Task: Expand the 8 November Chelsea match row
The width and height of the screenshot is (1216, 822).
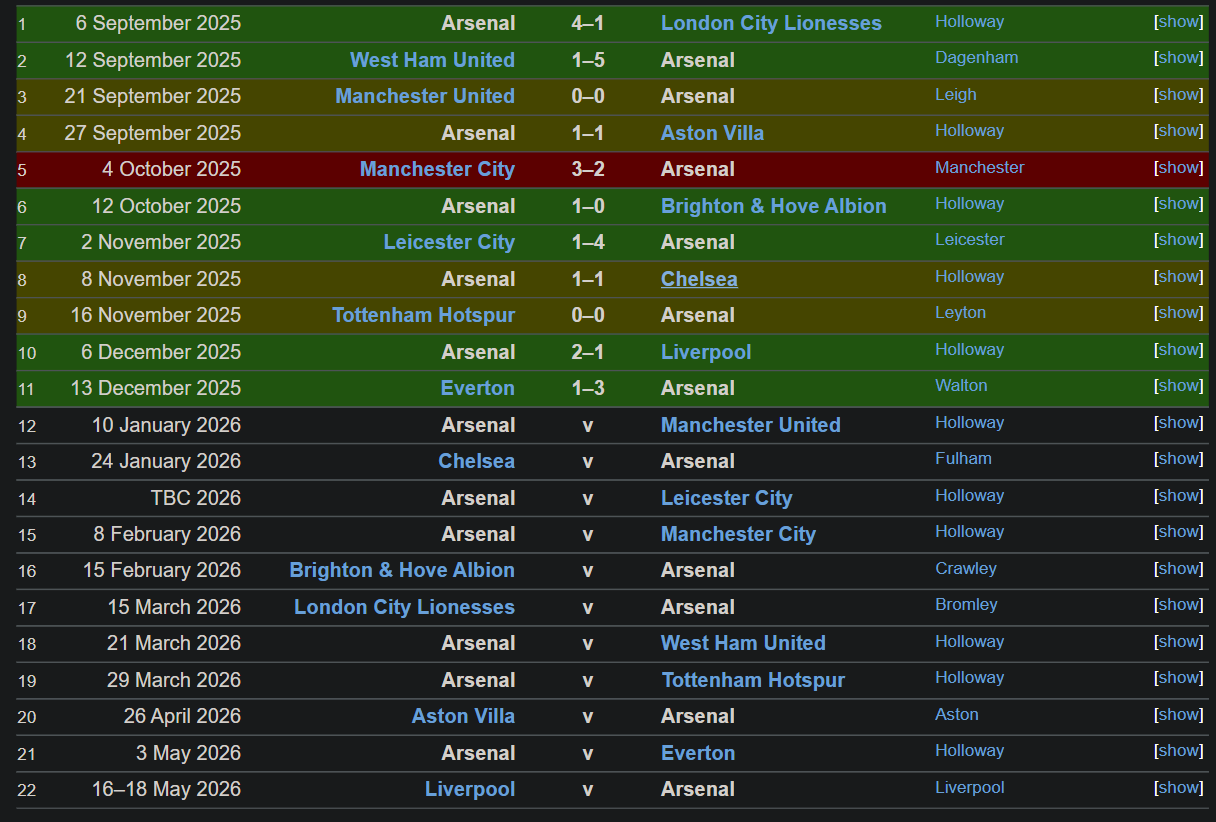Action: [1180, 276]
